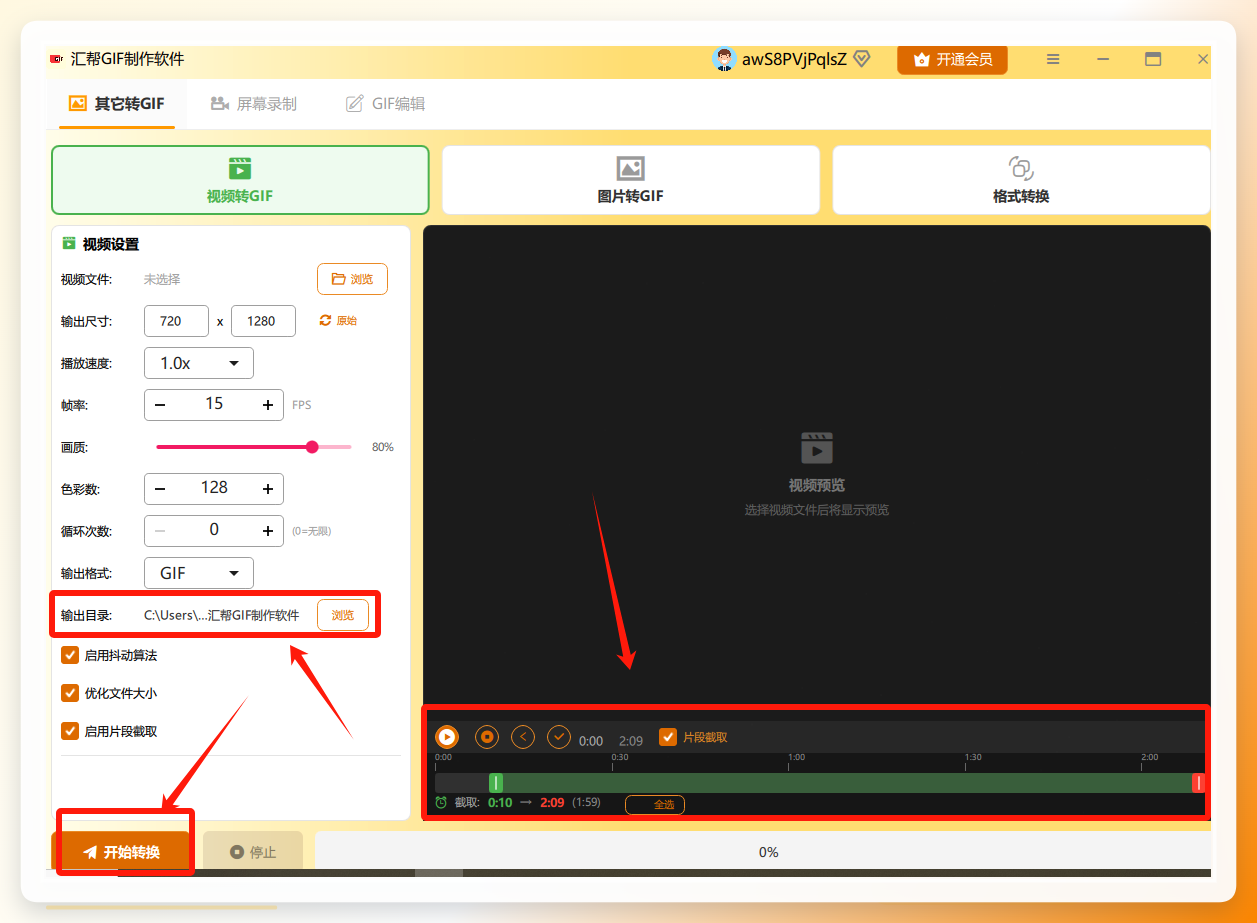Click the user avatar icon
This screenshot has width=1257, height=923.
tap(724, 59)
